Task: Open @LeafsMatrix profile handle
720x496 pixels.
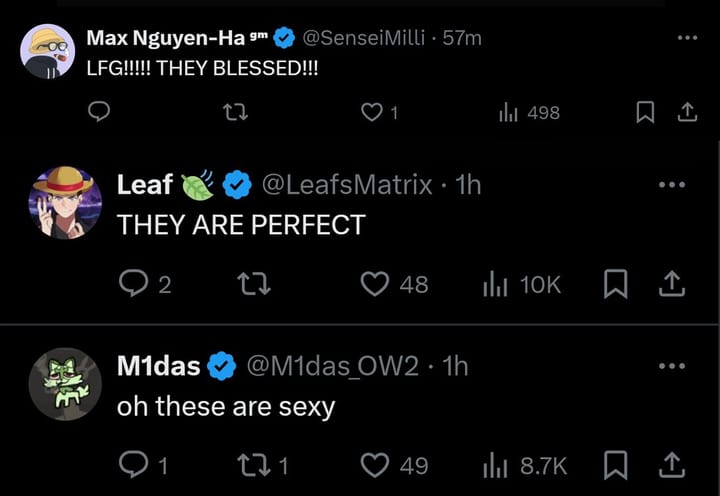Action: click(346, 185)
